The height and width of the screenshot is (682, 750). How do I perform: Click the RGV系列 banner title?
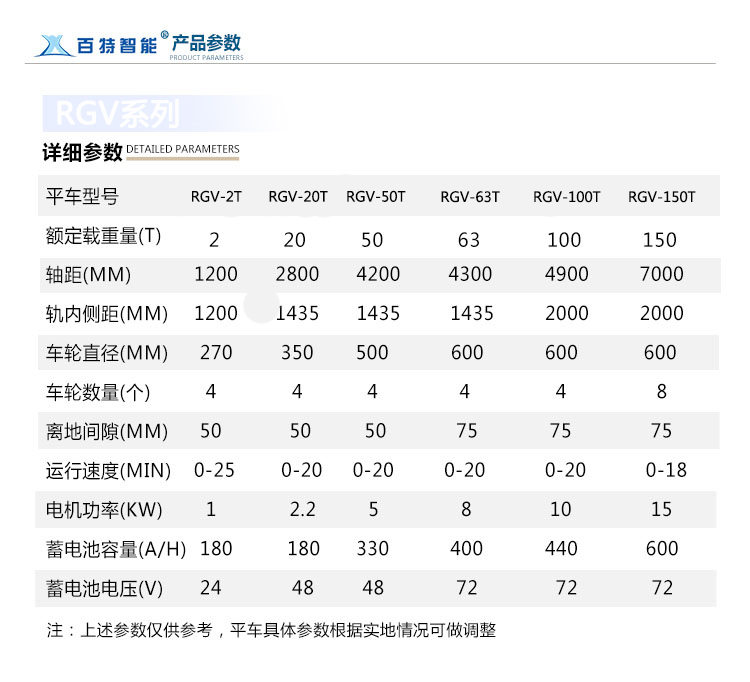tap(117, 114)
